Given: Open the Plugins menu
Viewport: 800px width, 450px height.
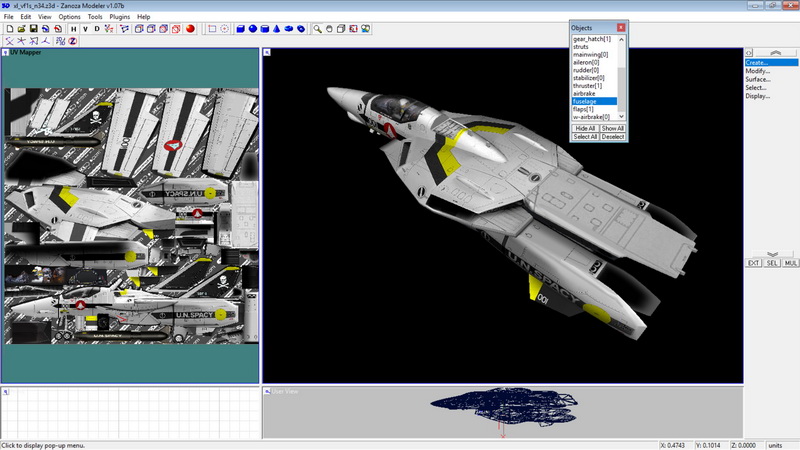Looking at the screenshot, I should [x=120, y=17].
